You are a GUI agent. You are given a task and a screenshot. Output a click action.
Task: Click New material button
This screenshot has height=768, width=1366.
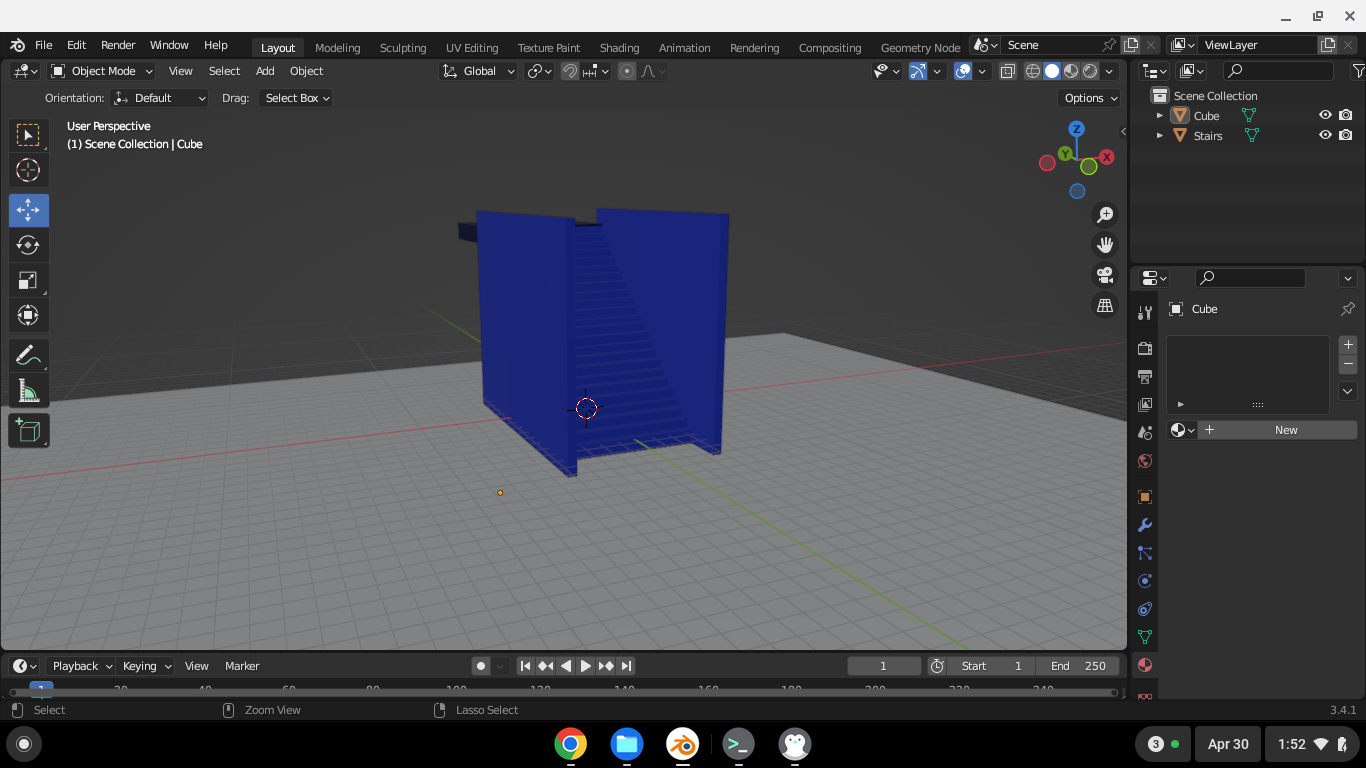pyautogui.click(x=1285, y=430)
